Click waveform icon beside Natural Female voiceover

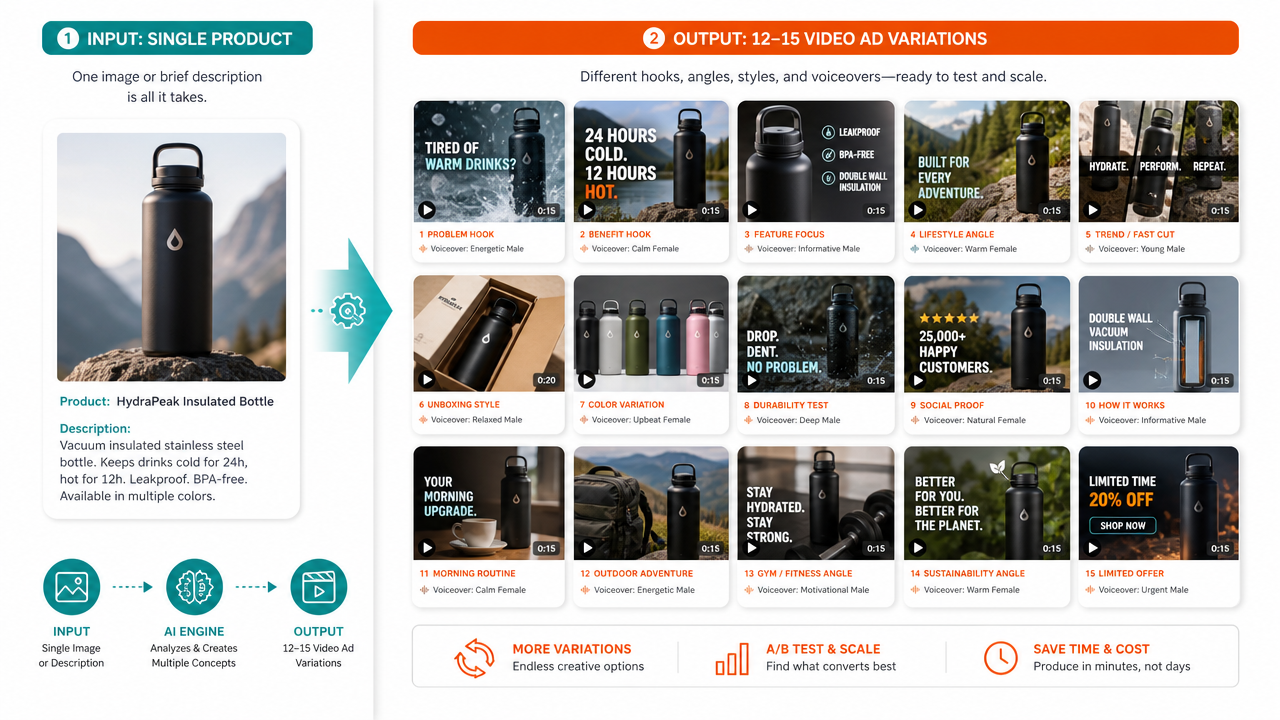(915, 420)
